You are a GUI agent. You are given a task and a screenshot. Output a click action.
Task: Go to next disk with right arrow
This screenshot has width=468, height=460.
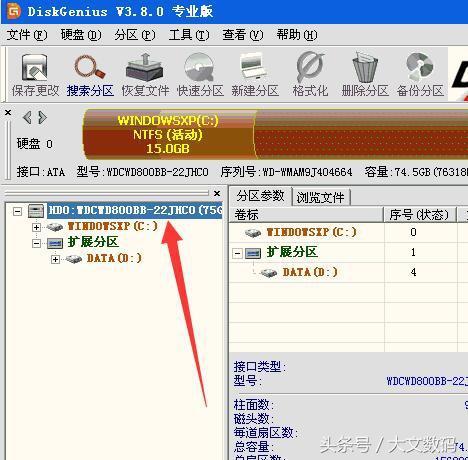pyautogui.click(x=42, y=117)
